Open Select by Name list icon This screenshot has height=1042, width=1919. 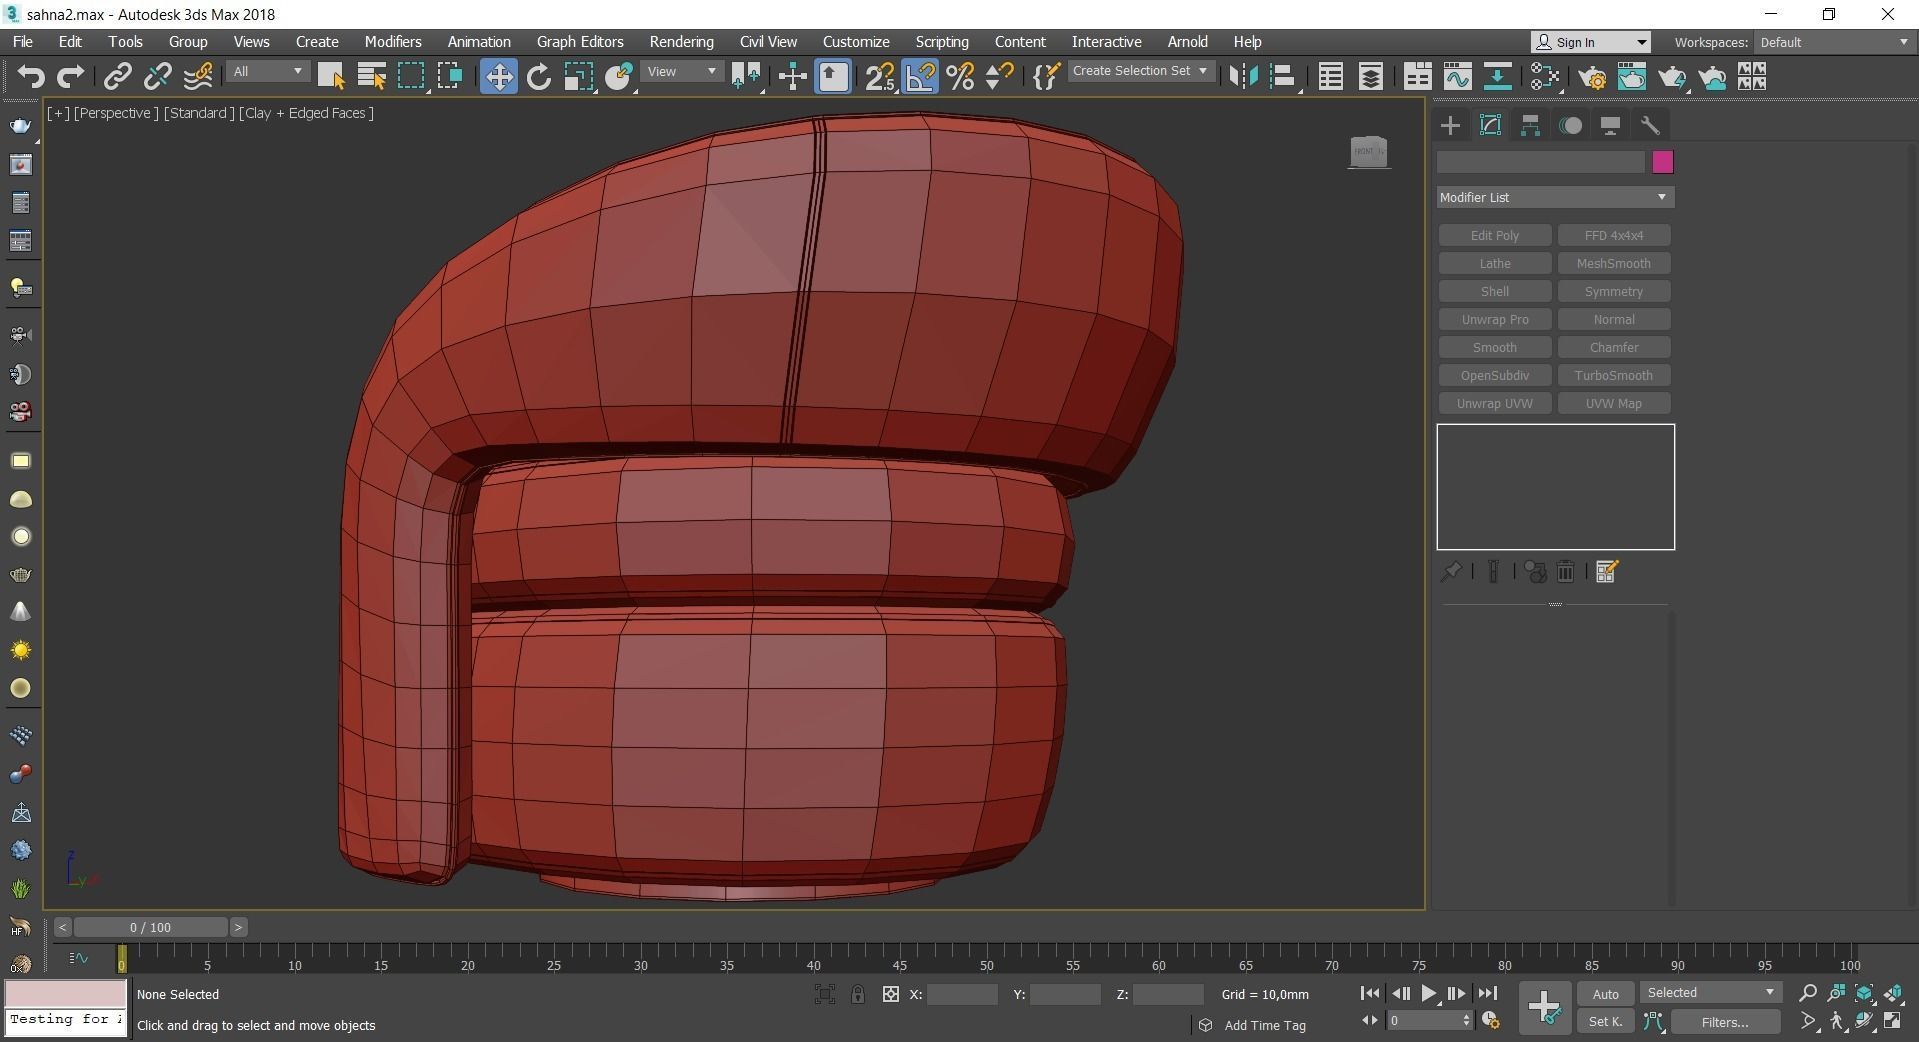371,77
